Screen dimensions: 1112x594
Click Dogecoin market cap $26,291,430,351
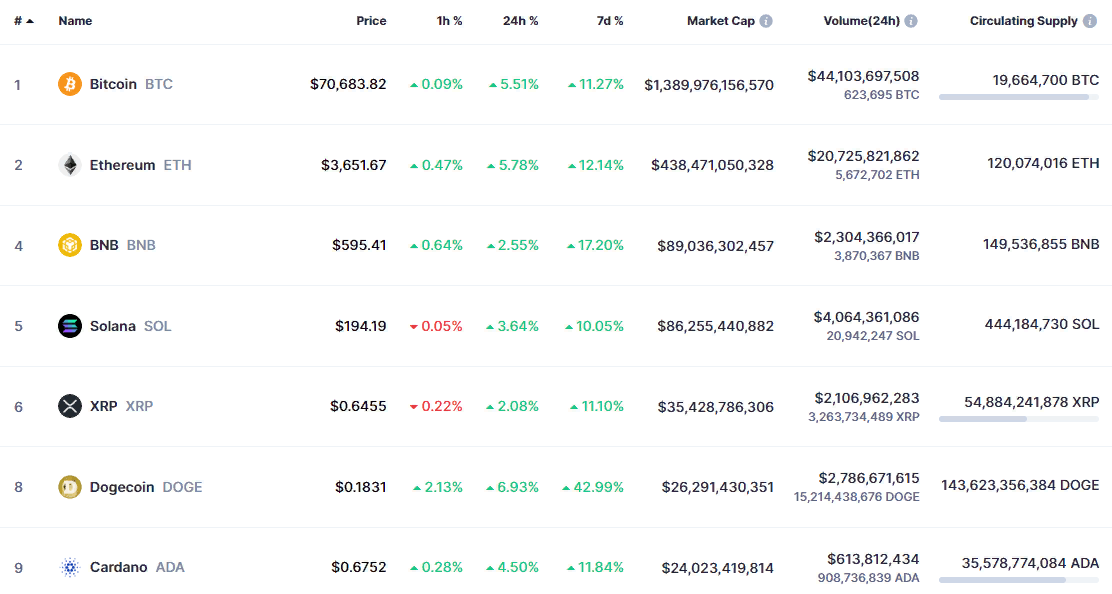(x=718, y=487)
